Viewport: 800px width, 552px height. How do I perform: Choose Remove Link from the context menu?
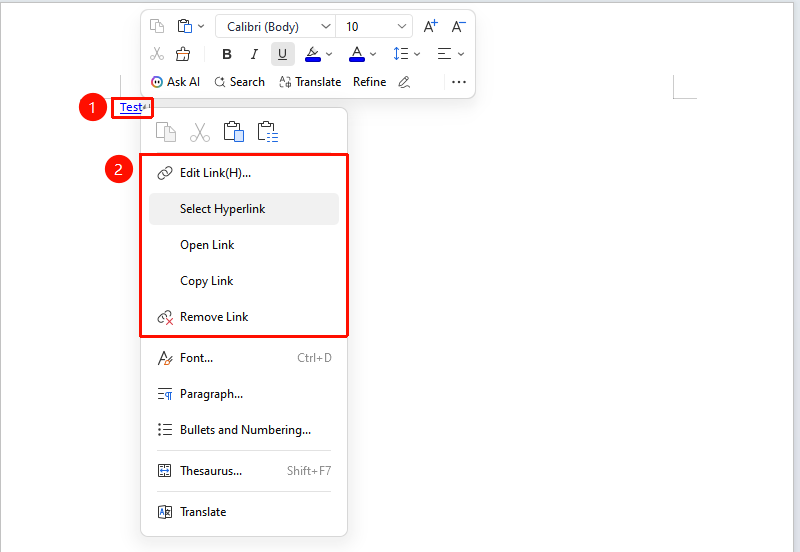pos(244,317)
